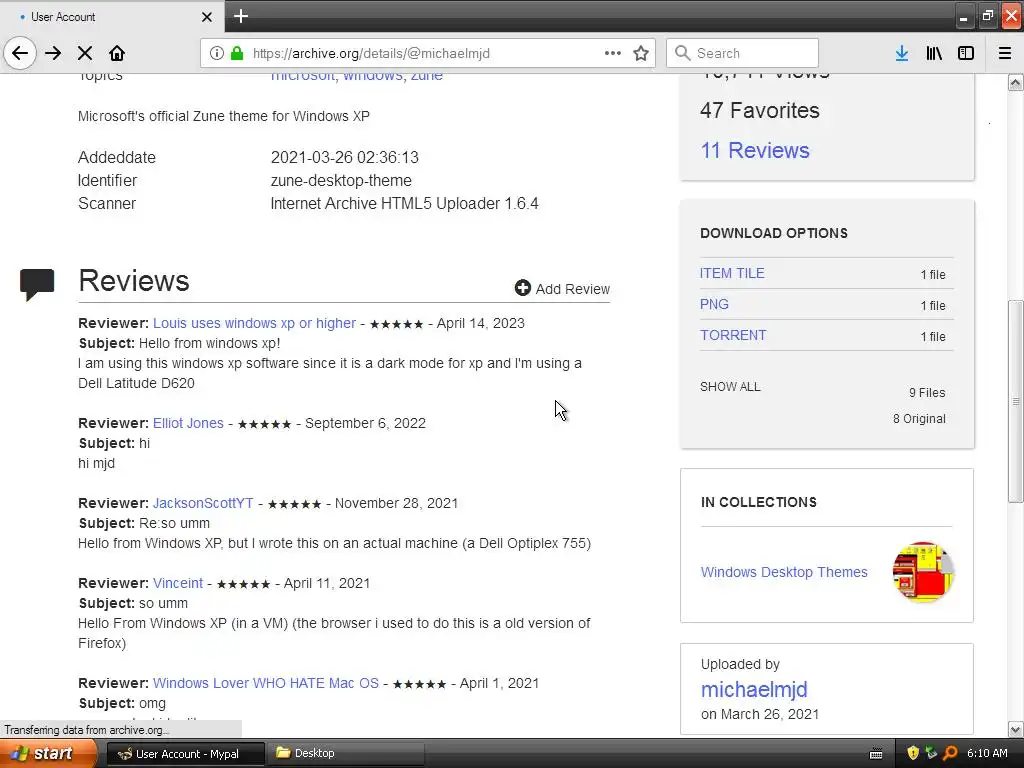Open reviewer Louis uses windows xp or higher
1024x768 pixels.
click(x=254, y=323)
